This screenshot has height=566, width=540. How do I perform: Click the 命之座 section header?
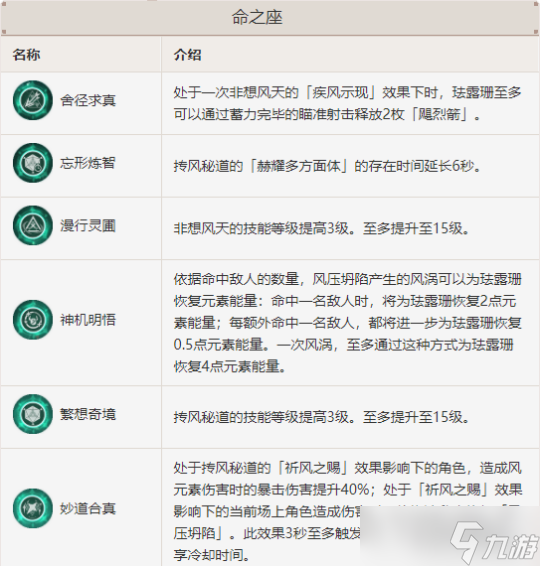(x=257, y=17)
